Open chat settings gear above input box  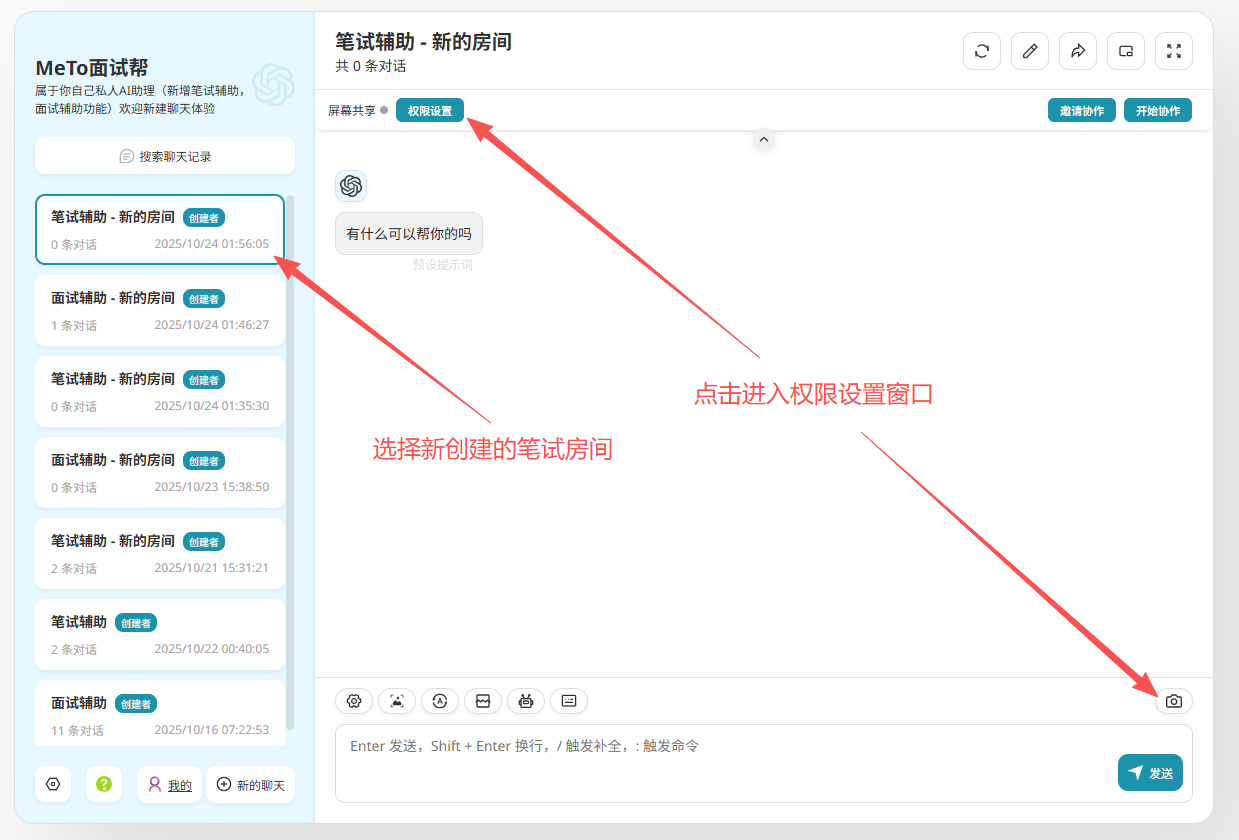354,701
